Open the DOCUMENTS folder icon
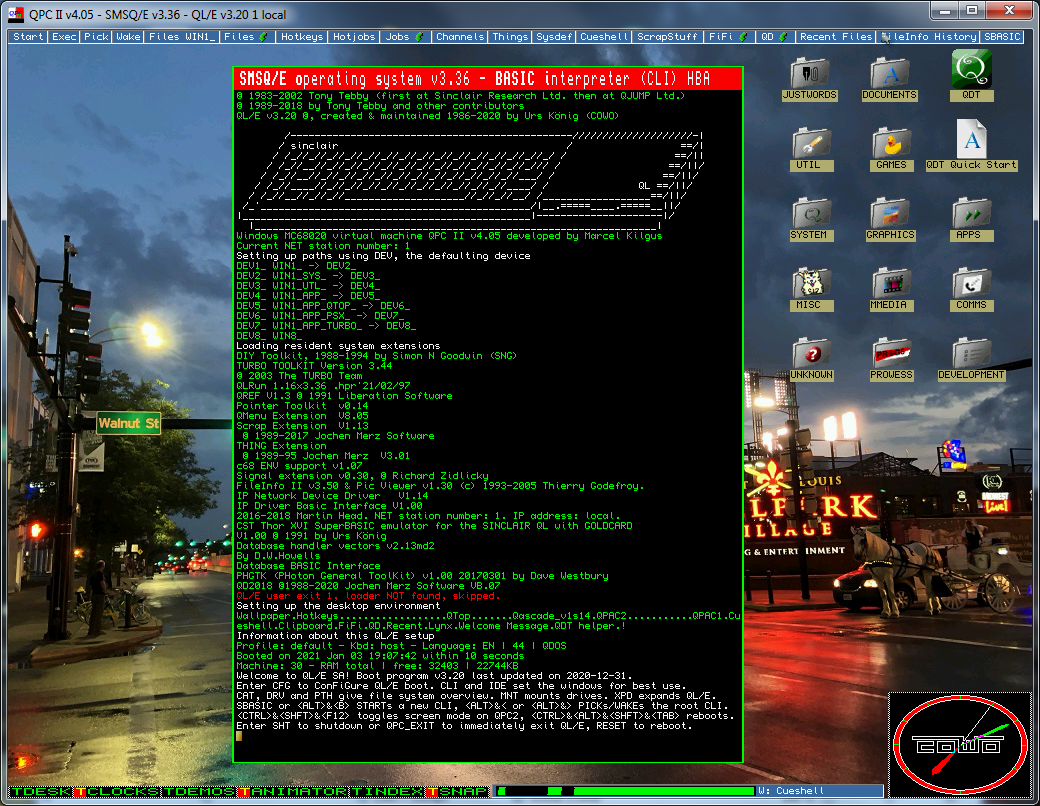This screenshot has width=1040, height=806. click(889, 78)
